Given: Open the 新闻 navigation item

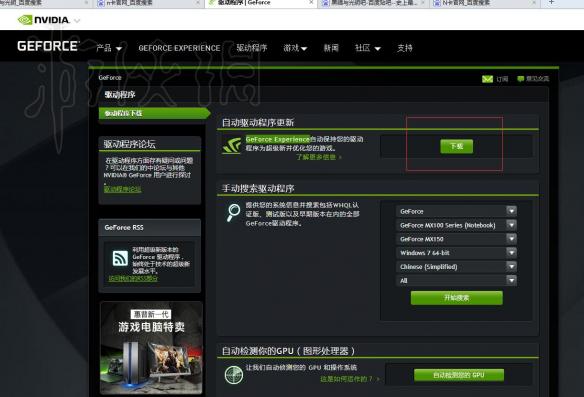Looking at the screenshot, I should coord(331,48).
